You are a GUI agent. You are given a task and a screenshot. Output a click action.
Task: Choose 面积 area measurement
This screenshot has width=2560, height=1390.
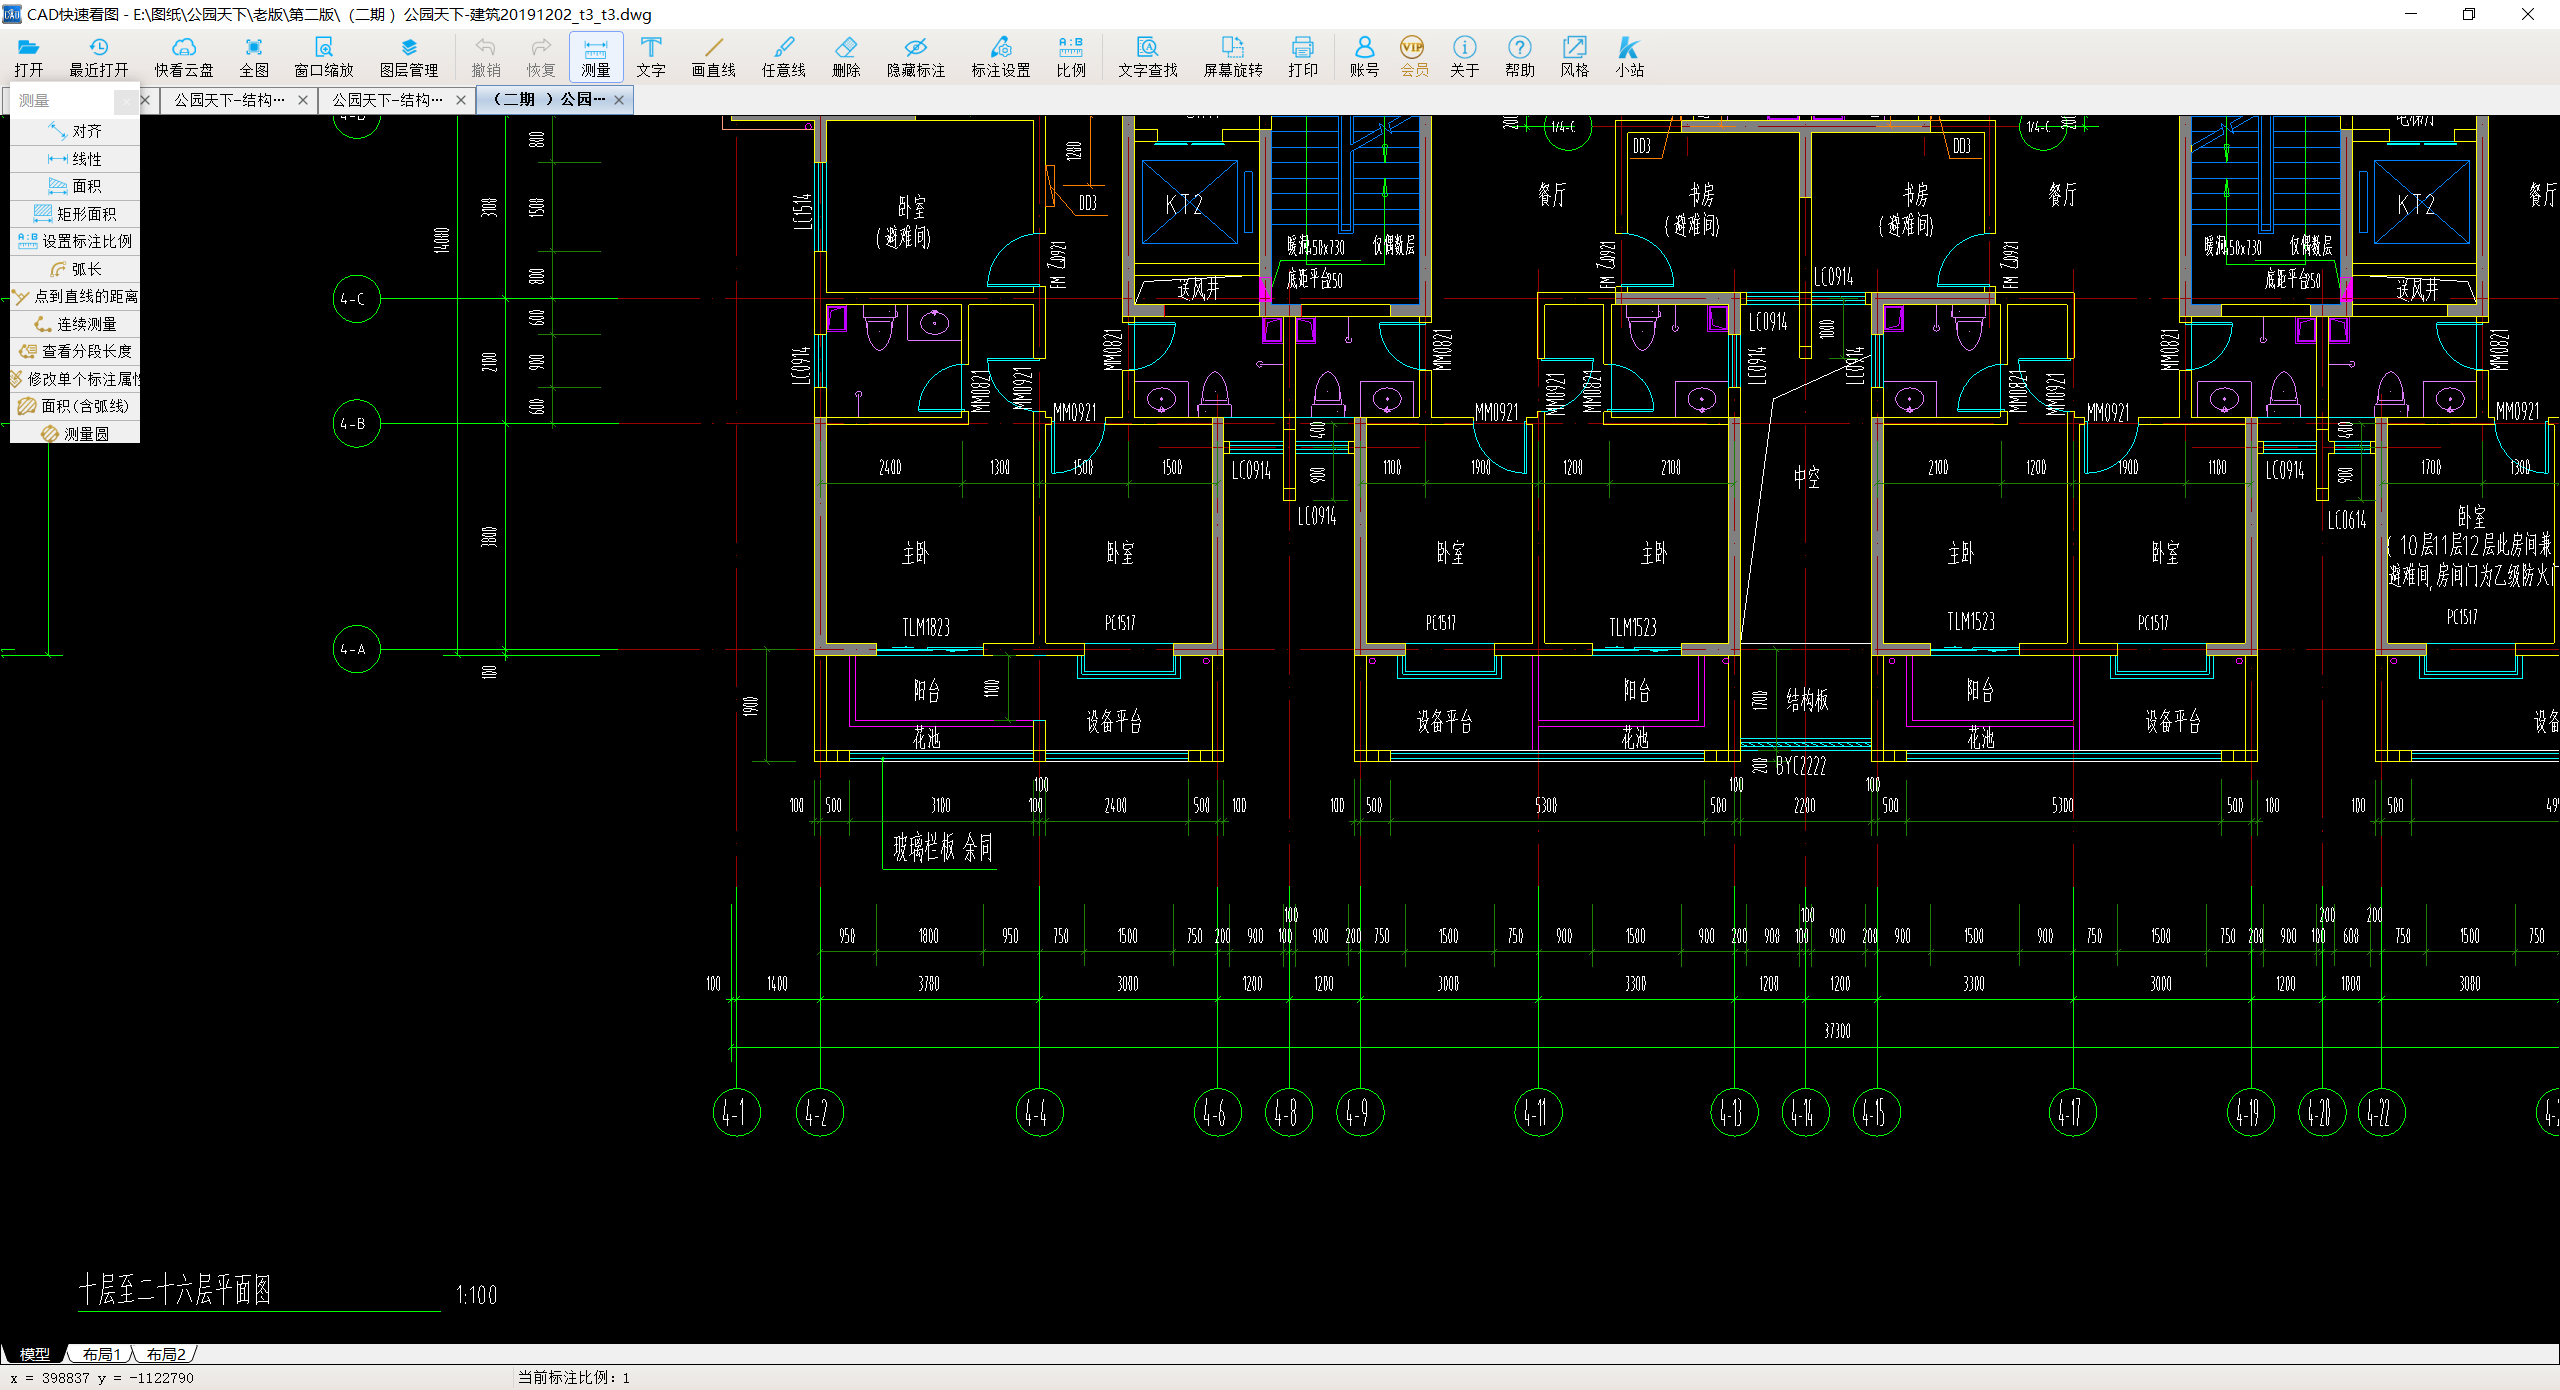75,186
